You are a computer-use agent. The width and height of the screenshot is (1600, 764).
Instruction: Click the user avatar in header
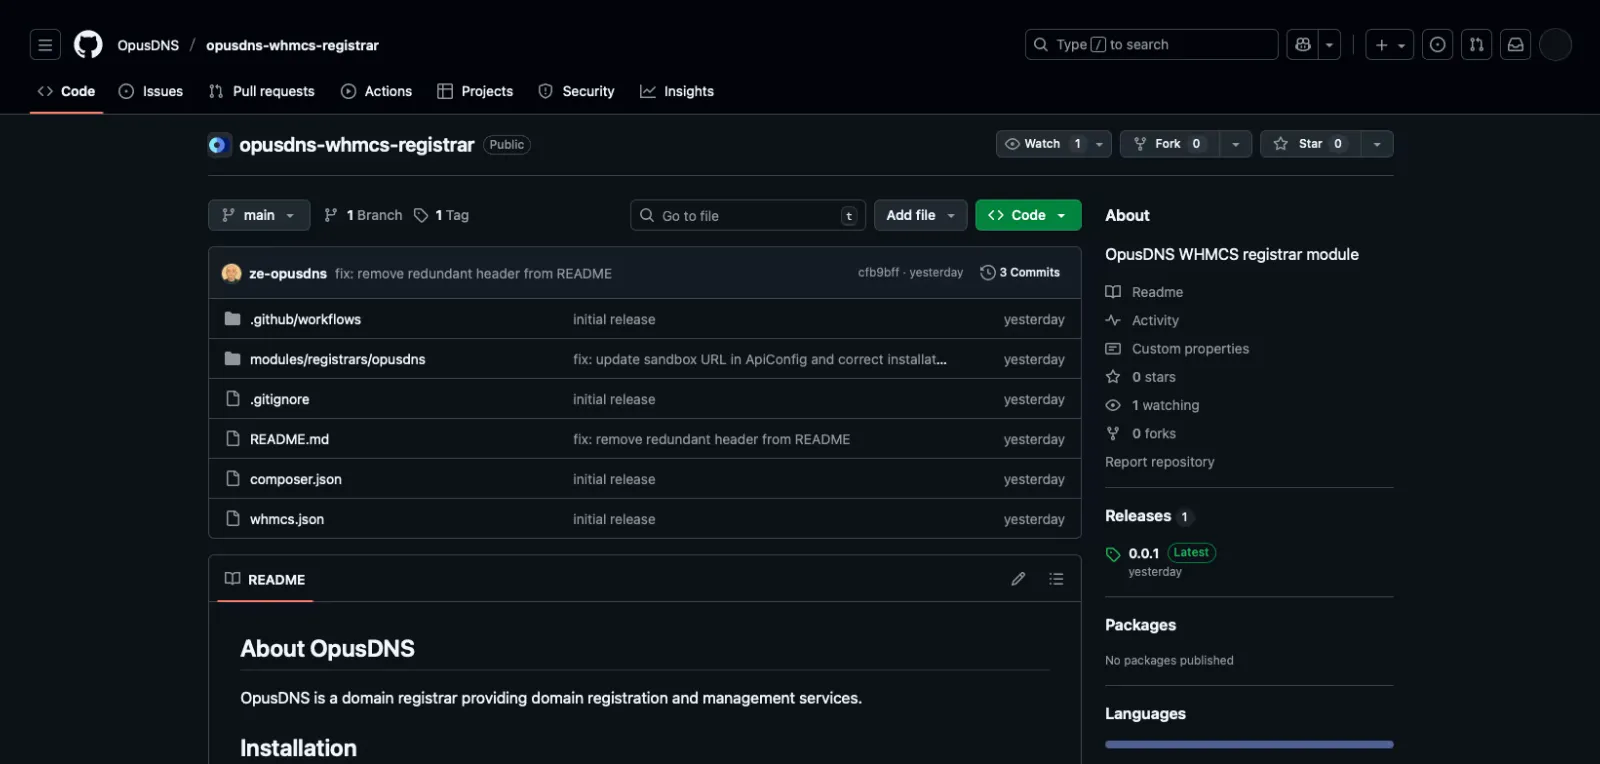(1555, 45)
